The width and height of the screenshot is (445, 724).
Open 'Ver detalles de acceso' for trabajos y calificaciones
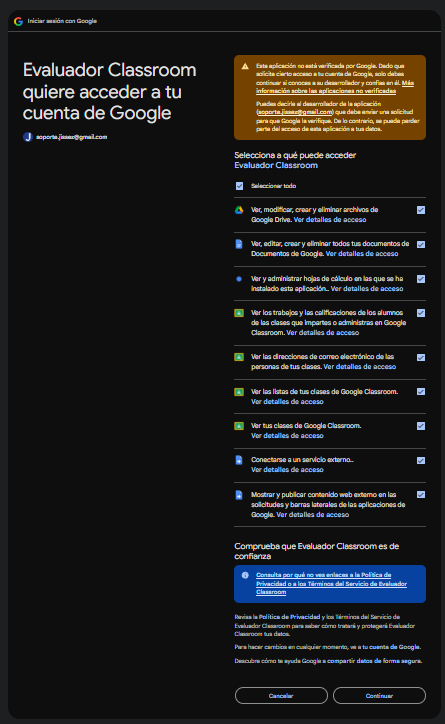(323, 333)
